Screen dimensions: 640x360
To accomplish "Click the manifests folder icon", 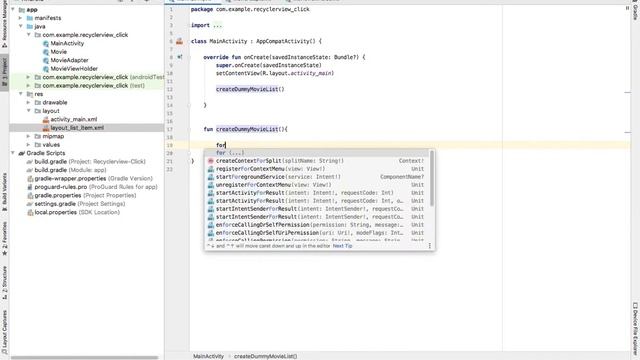I will [30, 18].
